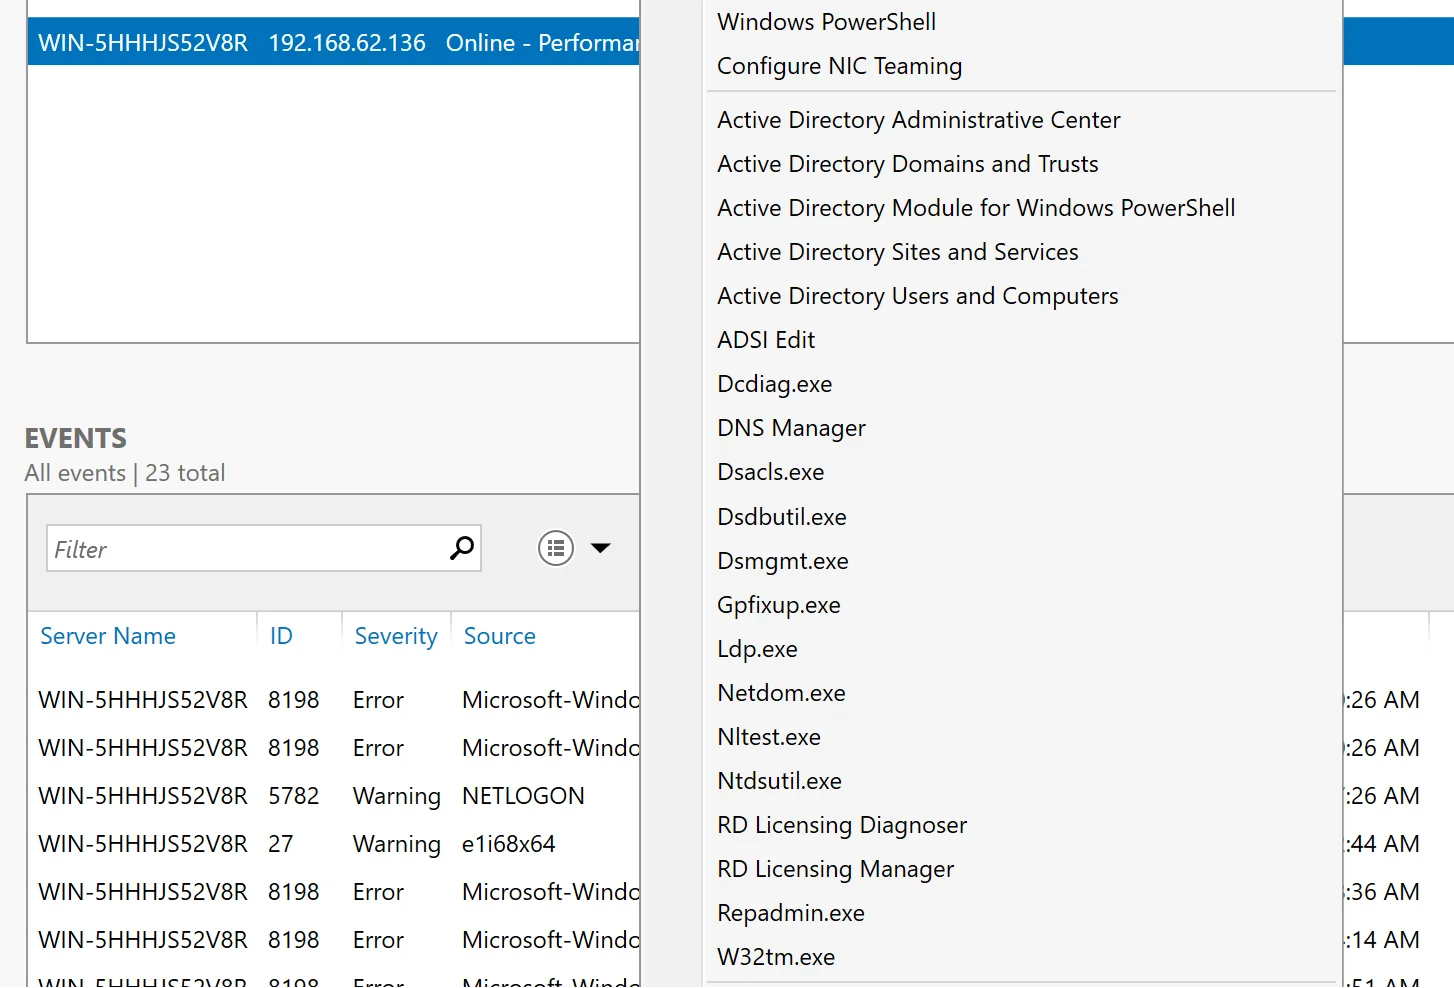Select Configure NIC Teaming
The width and height of the screenshot is (1454, 988).
point(839,66)
